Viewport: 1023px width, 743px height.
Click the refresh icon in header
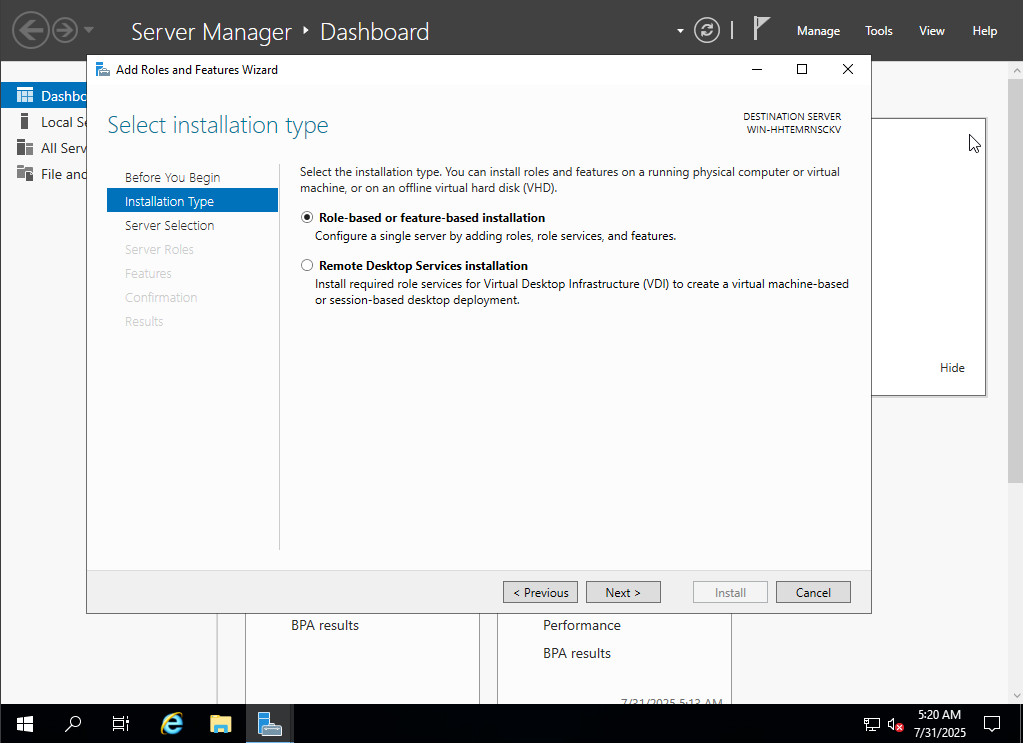tap(707, 31)
